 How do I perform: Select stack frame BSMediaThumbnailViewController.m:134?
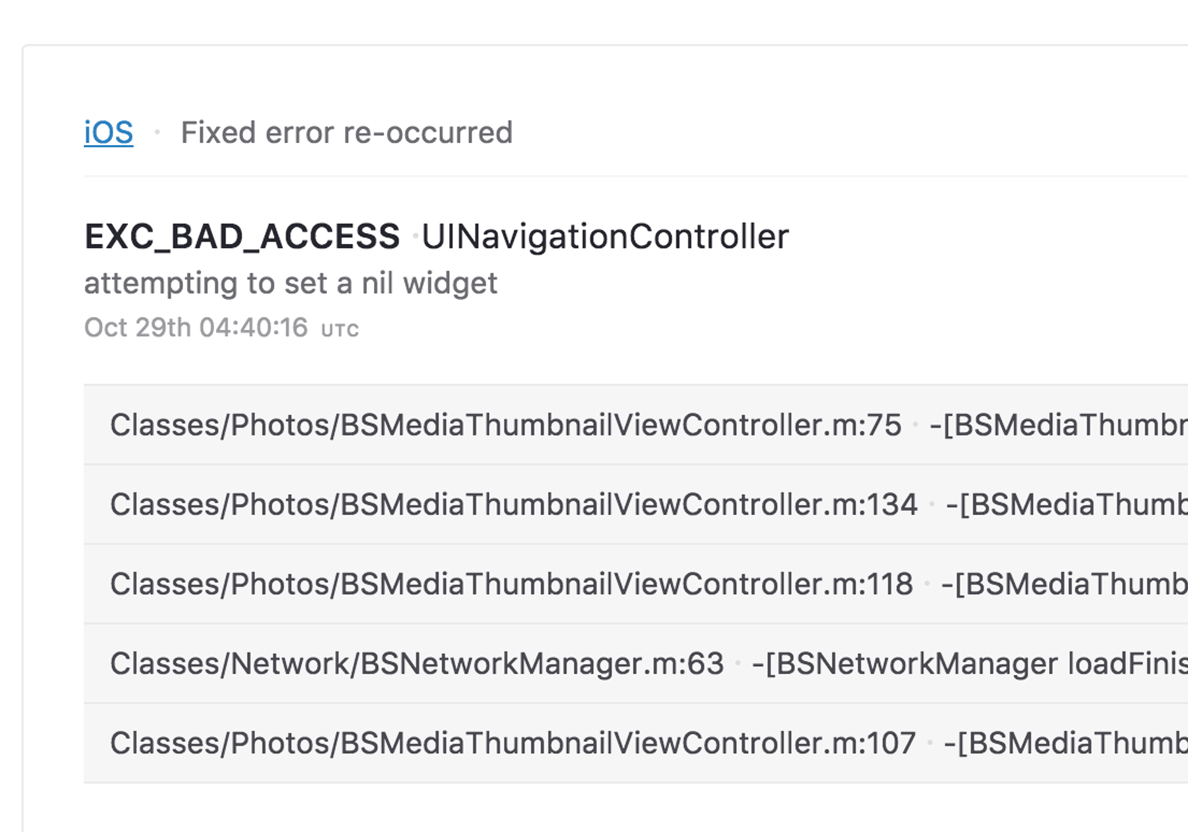(636, 504)
